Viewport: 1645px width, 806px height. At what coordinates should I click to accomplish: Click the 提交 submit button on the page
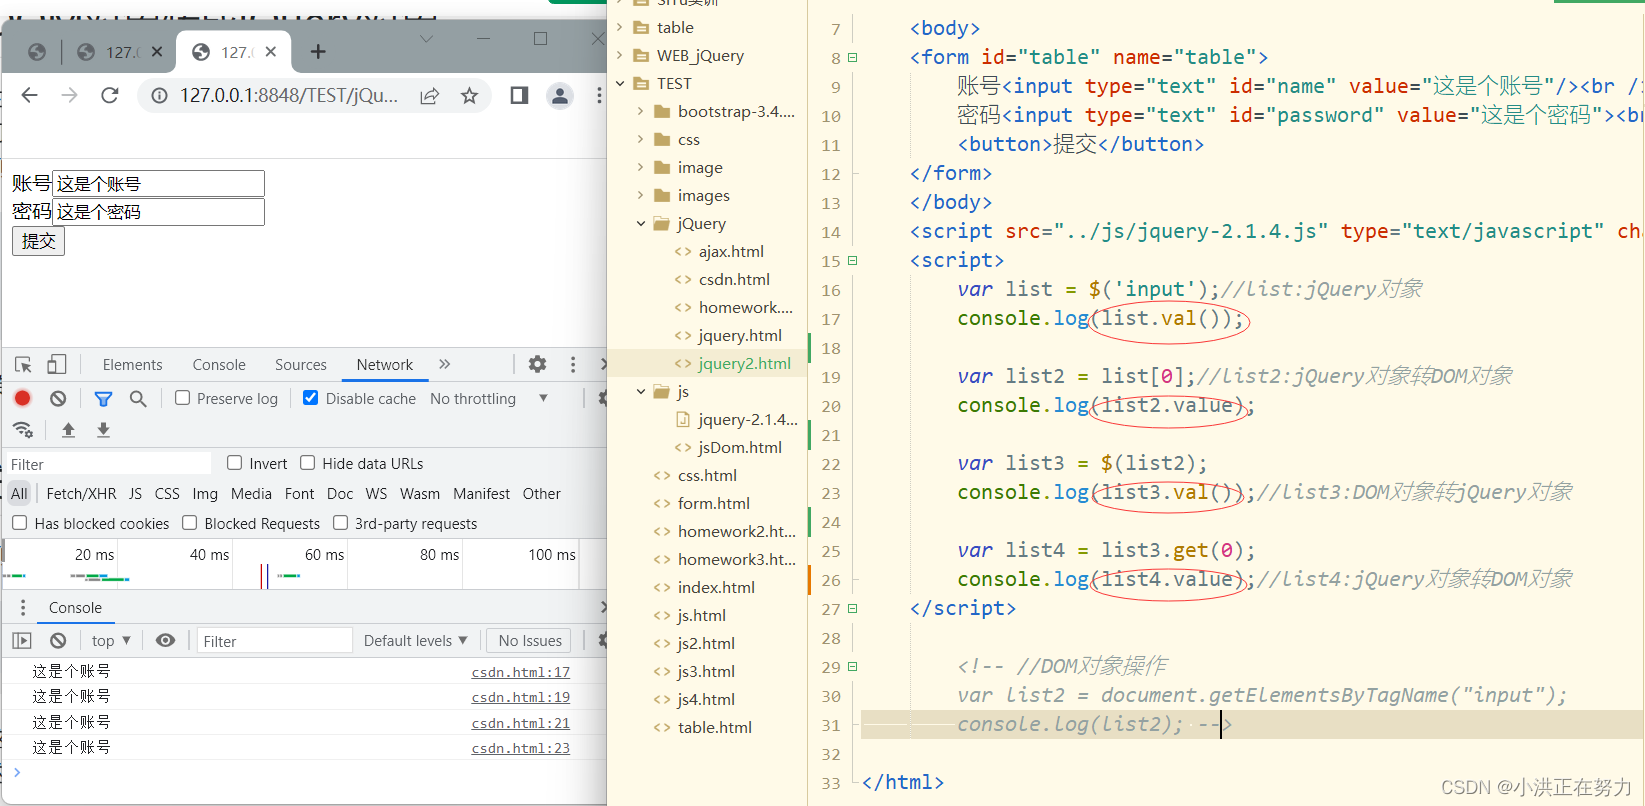[x=38, y=241]
